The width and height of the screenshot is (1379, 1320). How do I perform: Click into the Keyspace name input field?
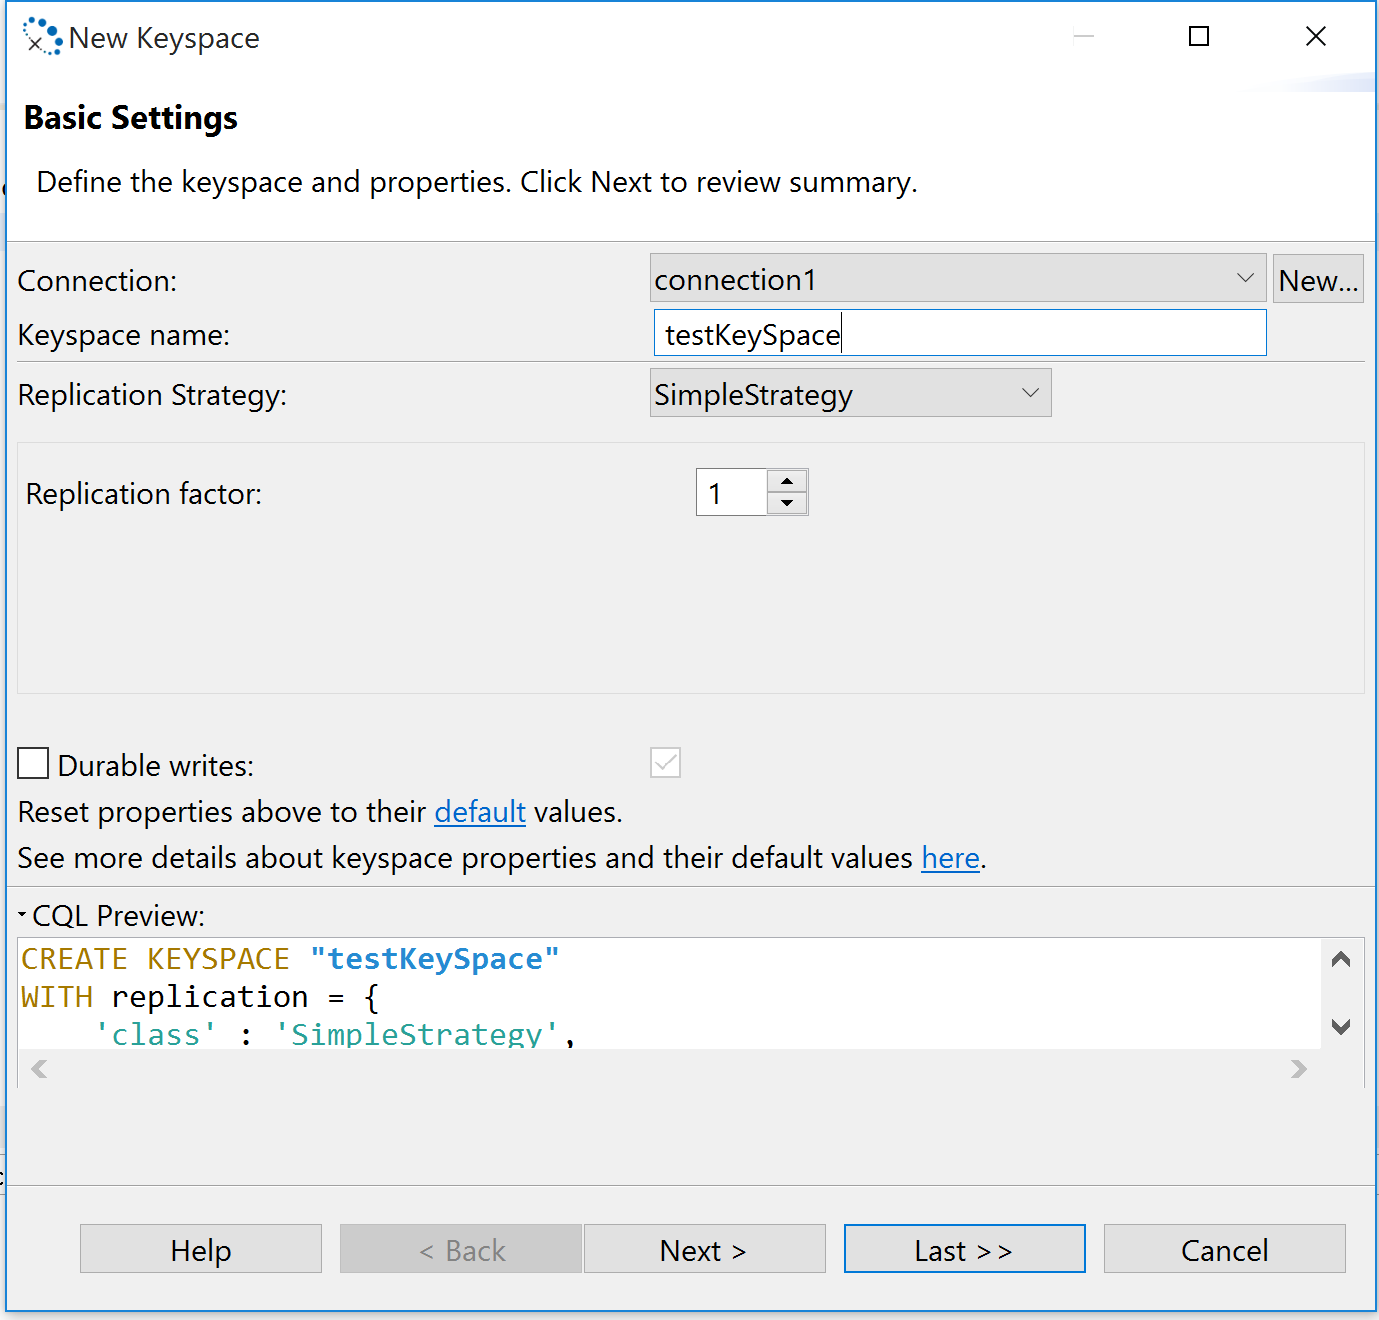click(x=960, y=333)
